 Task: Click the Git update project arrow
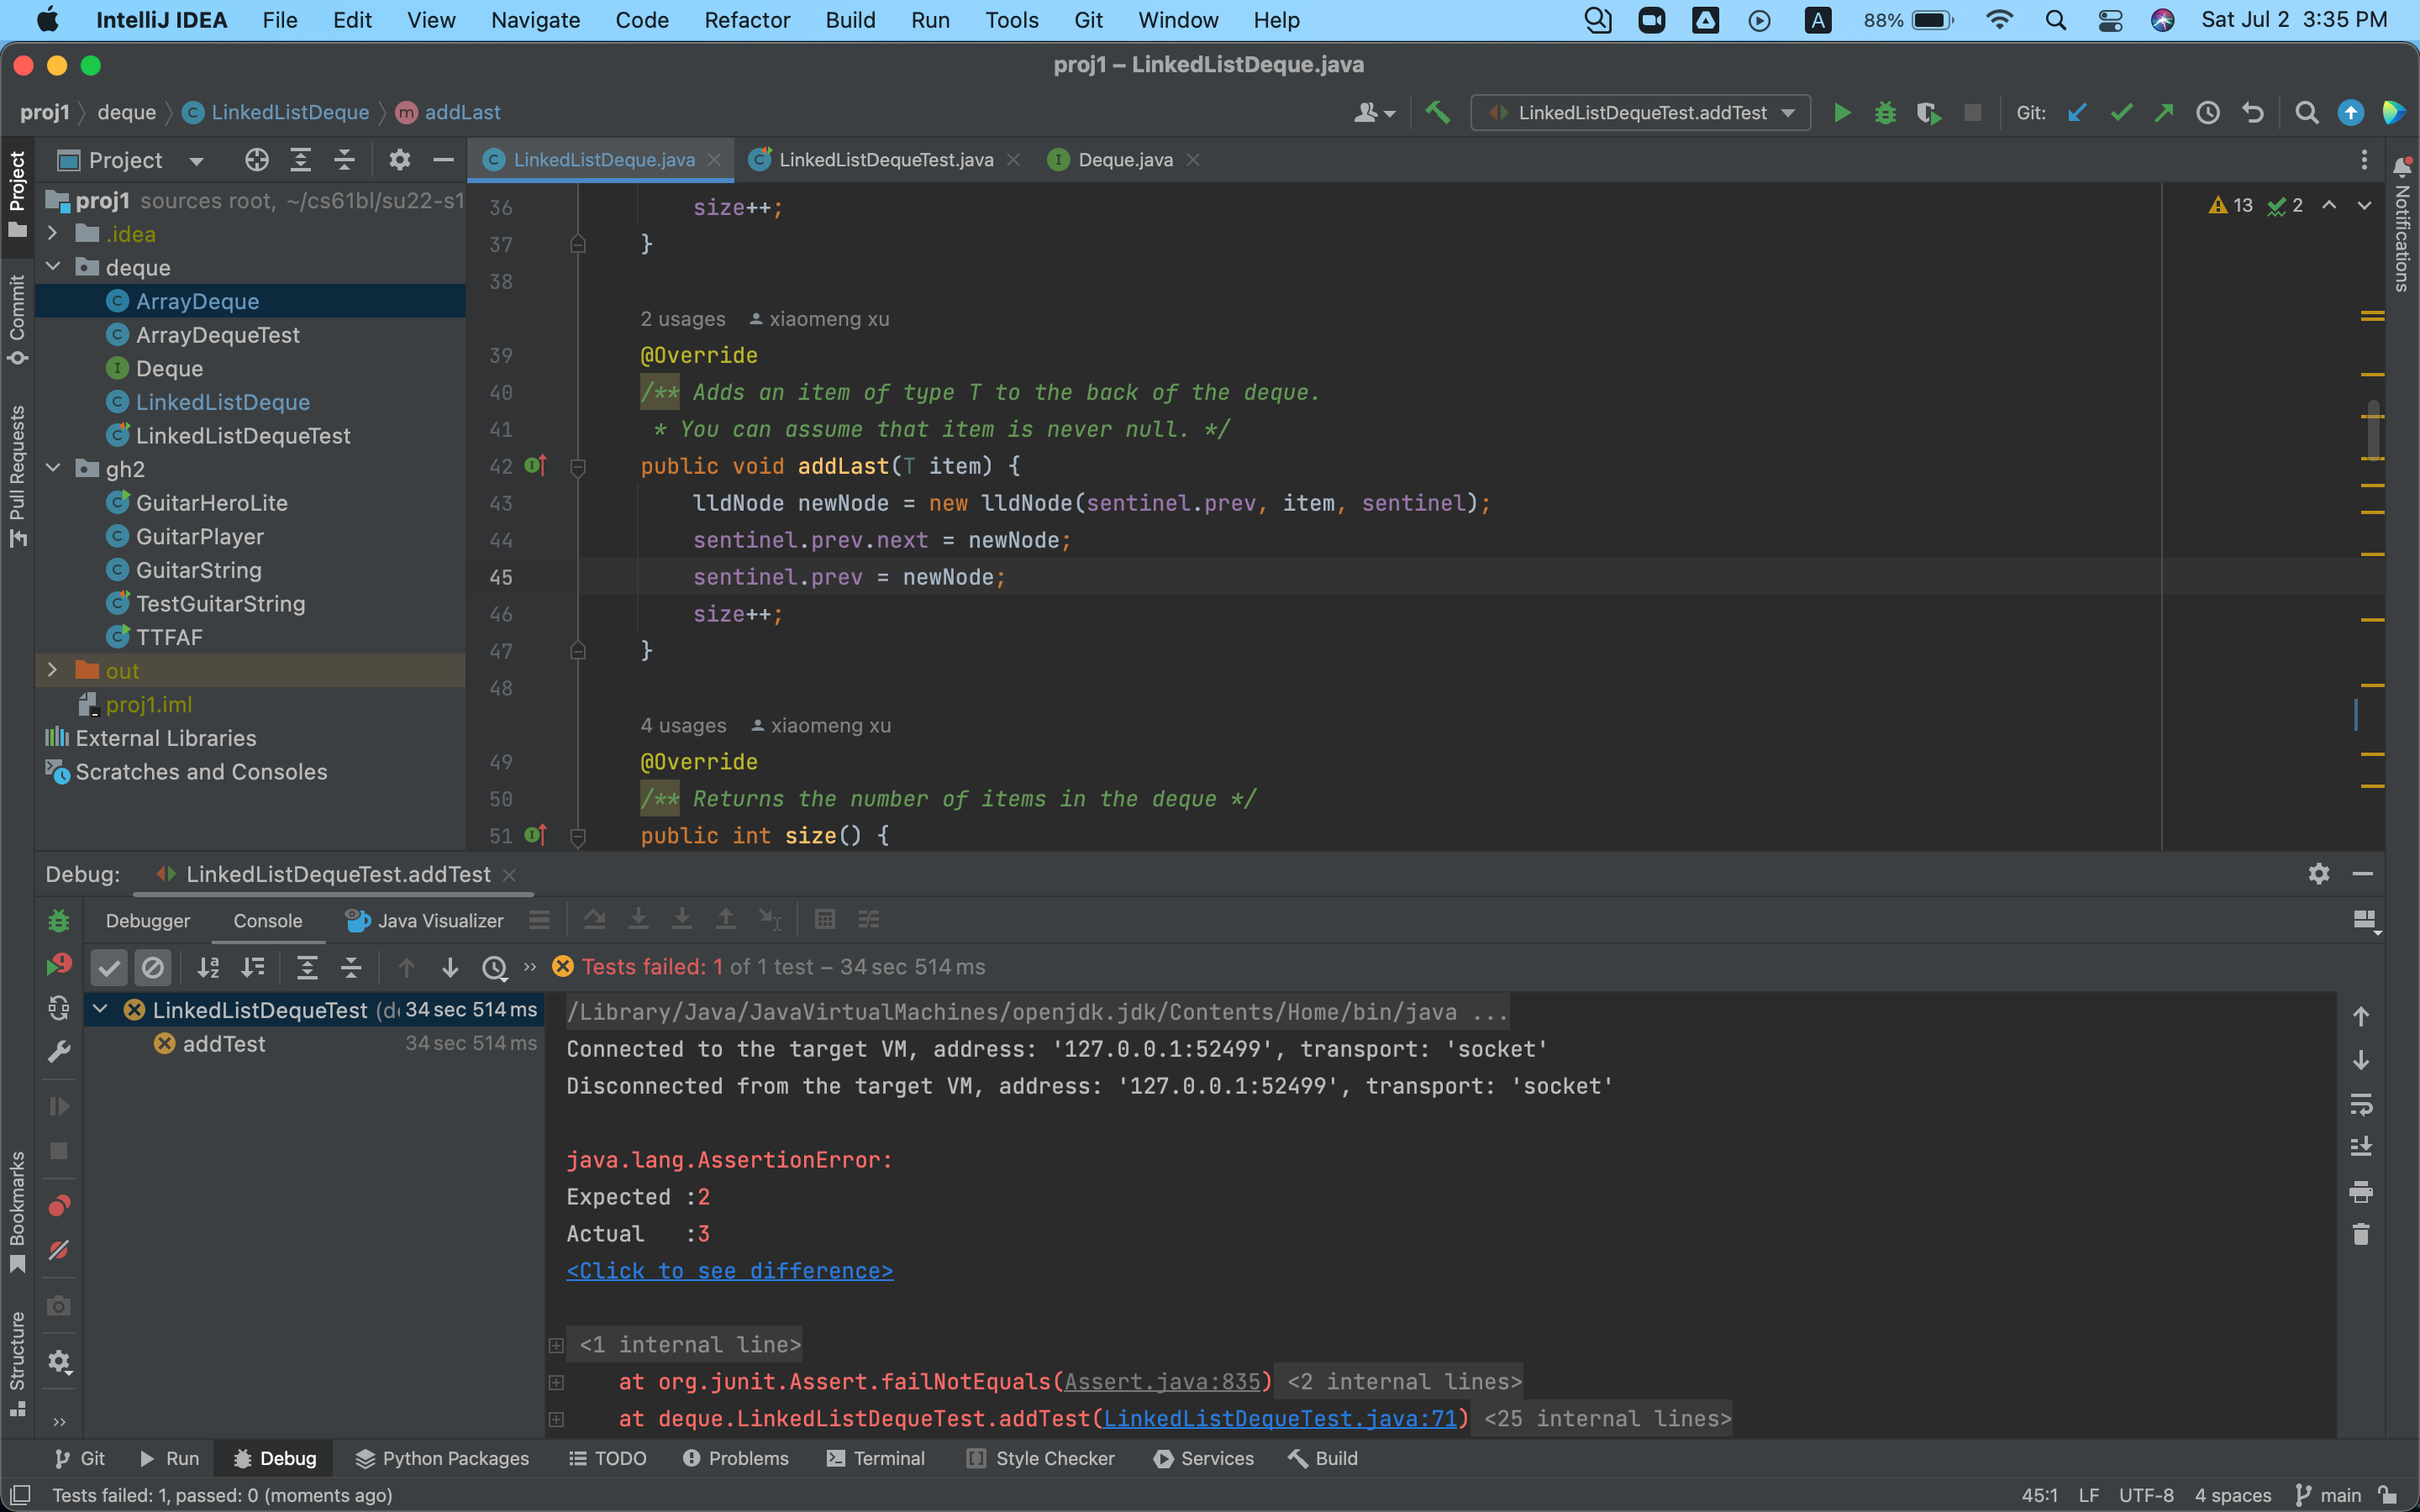click(2077, 113)
